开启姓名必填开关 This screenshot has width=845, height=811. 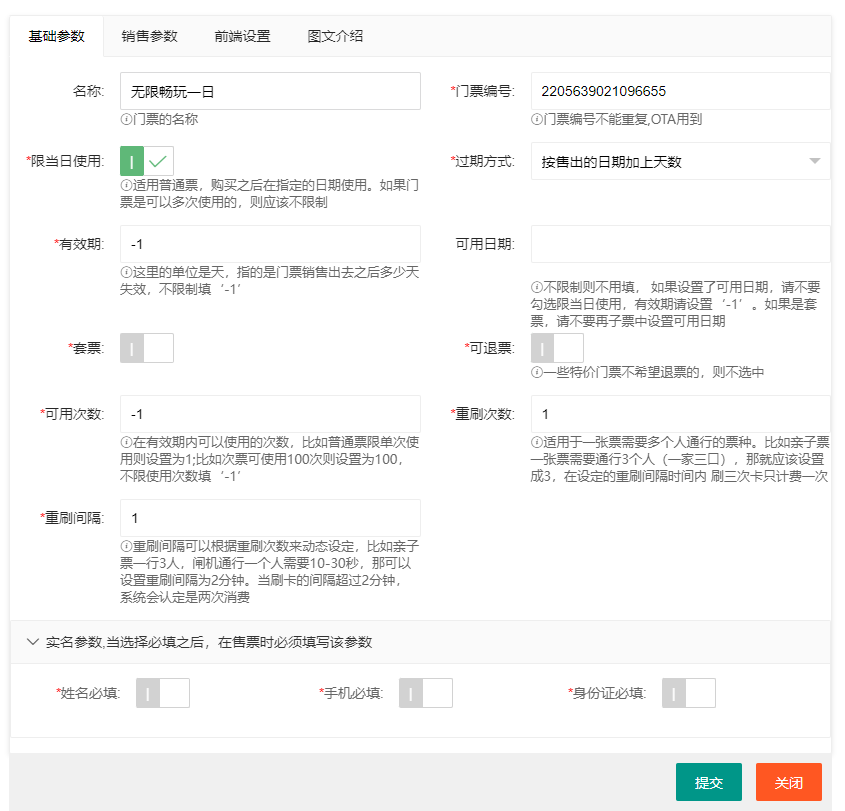click(x=162, y=692)
